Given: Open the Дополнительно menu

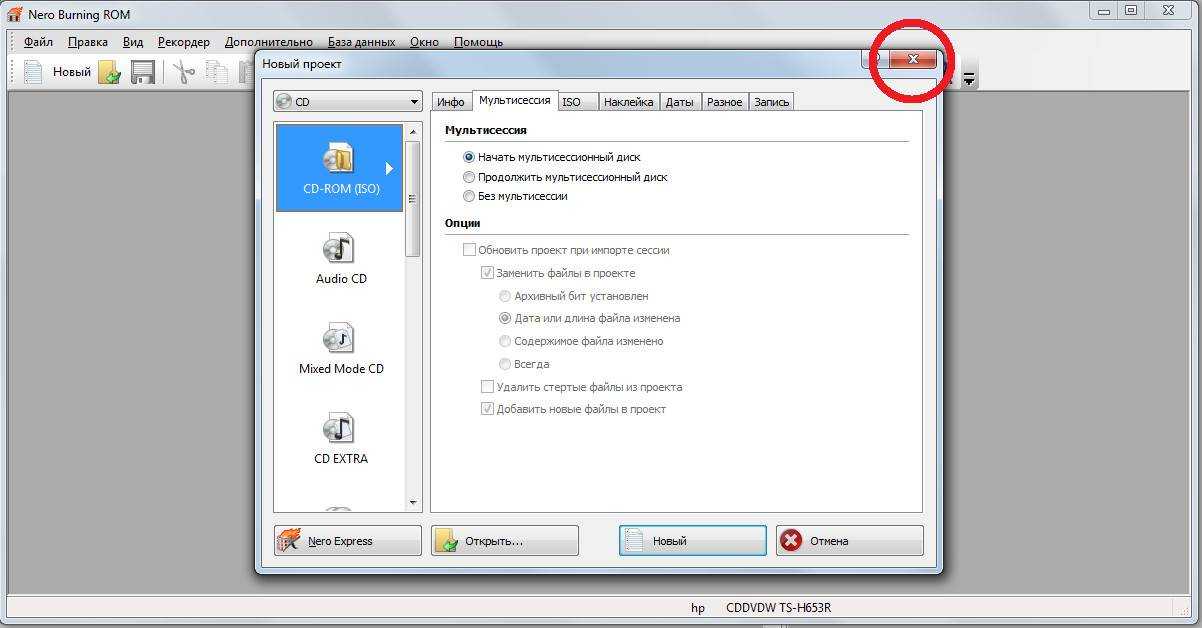Looking at the screenshot, I should click(x=269, y=42).
